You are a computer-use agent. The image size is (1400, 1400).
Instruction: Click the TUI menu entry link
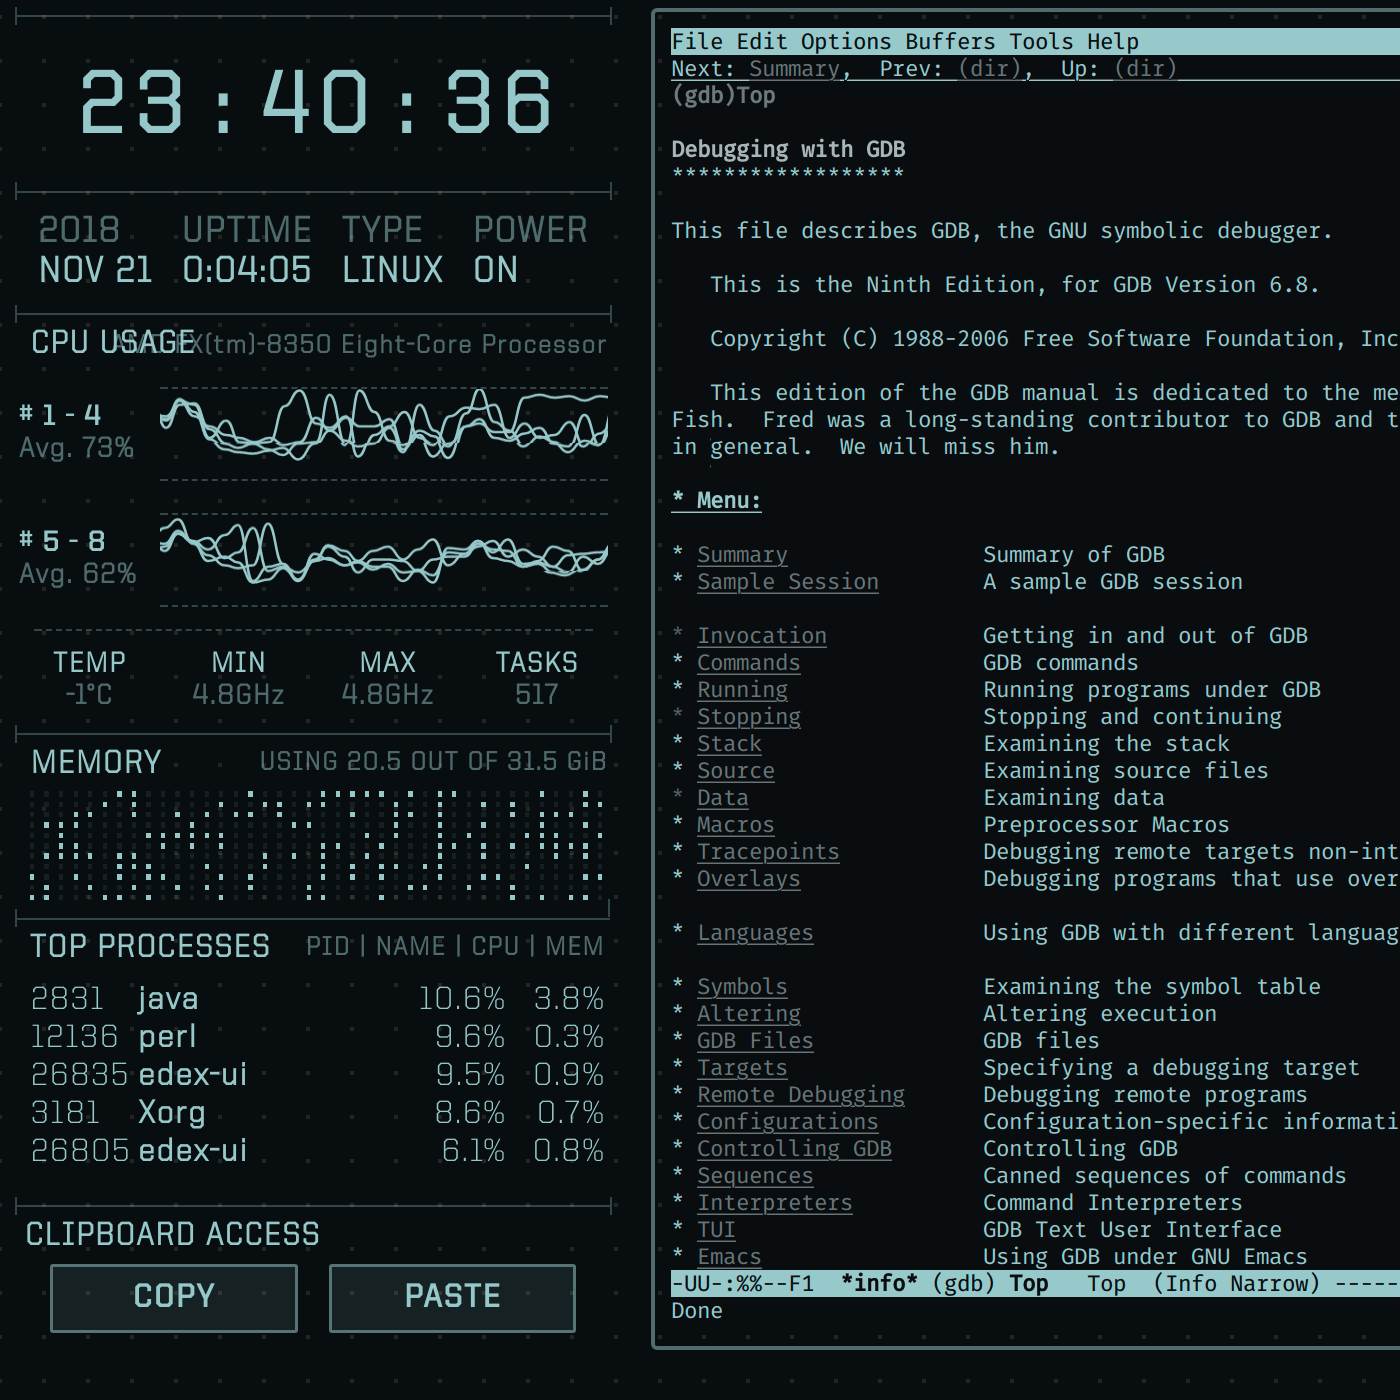(x=716, y=1230)
